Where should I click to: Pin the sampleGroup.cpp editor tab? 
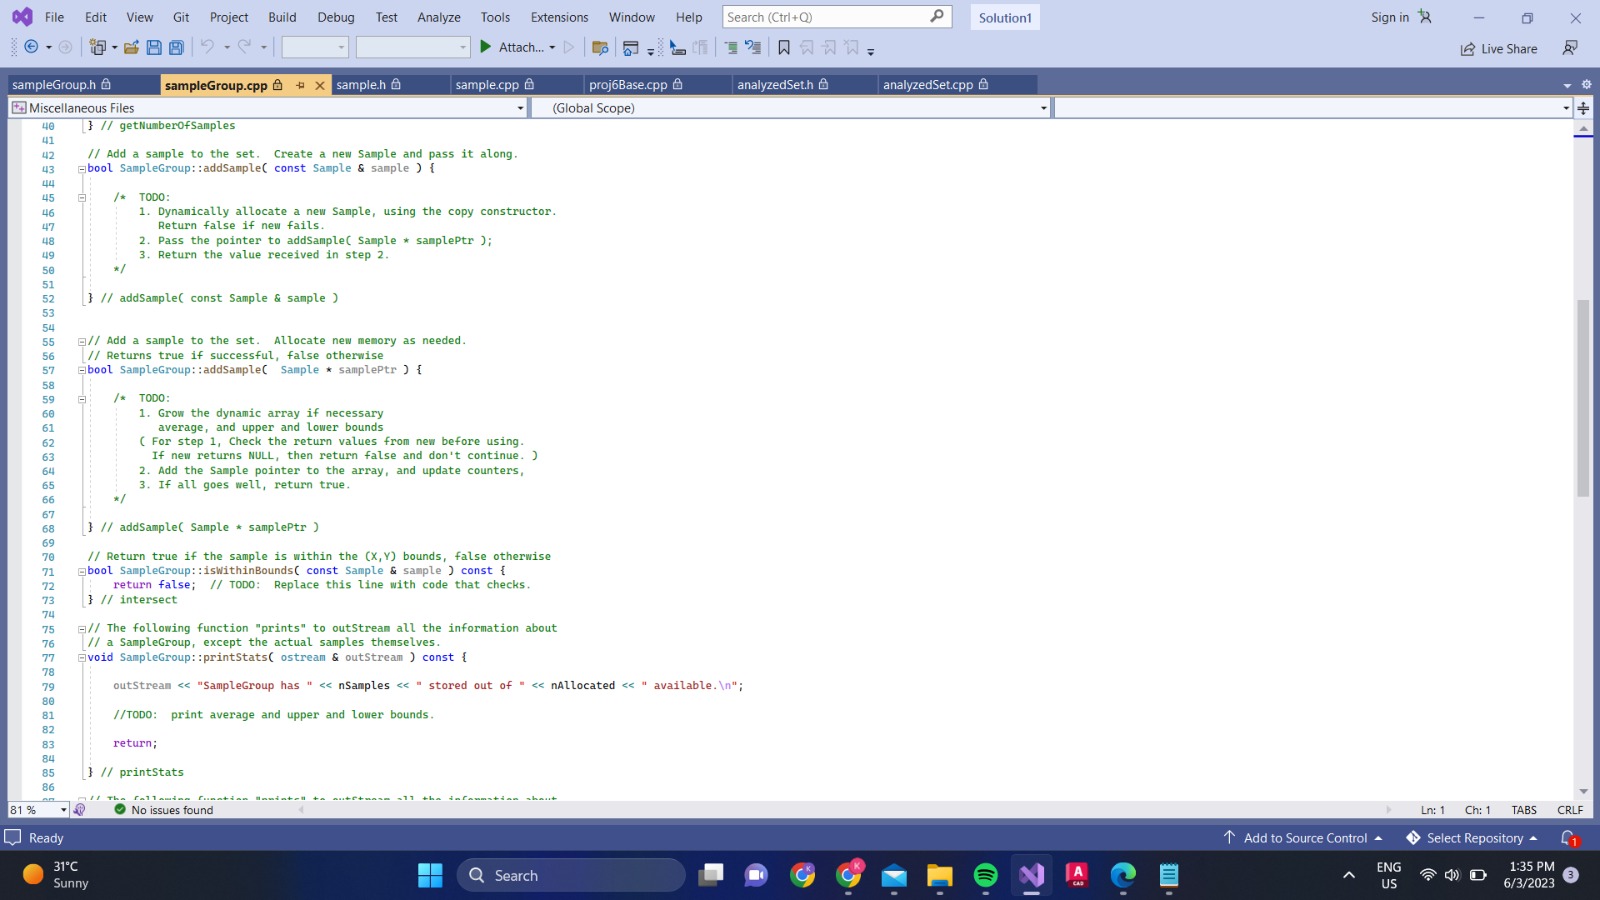click(x=299, y=85)
